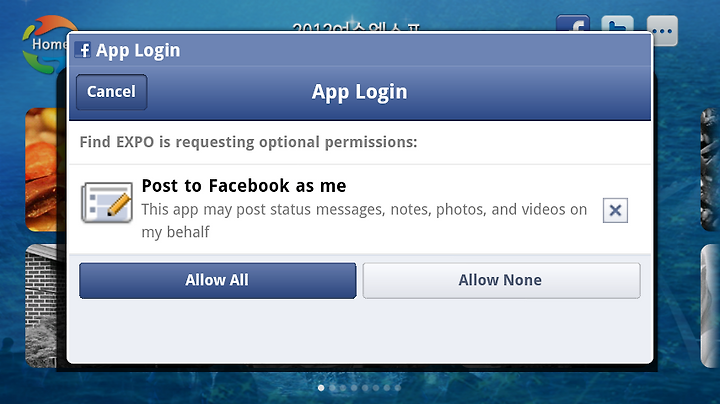Click the Find EXPO permissions request text
Image resolution: width=720 pixels, height=404 pixels.
pos(248,142)
